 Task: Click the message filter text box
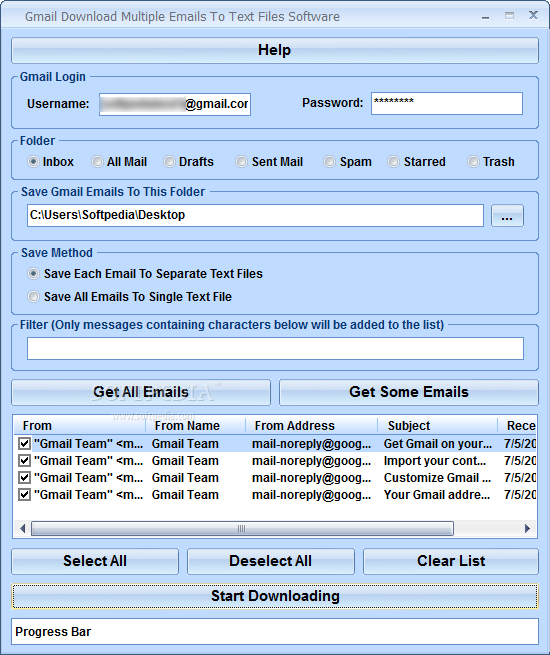coord(275,348)
